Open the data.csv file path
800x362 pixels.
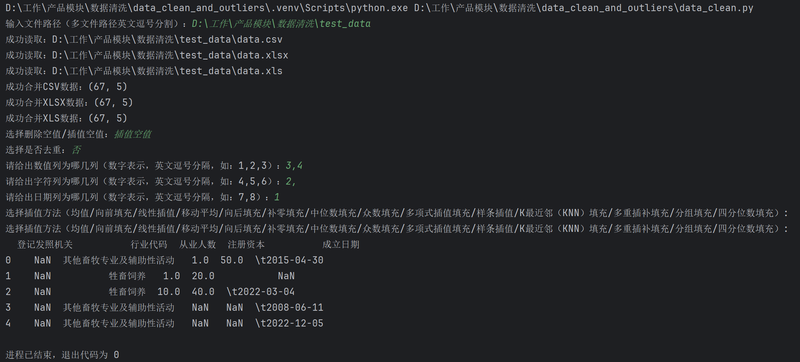click(167, 40)
